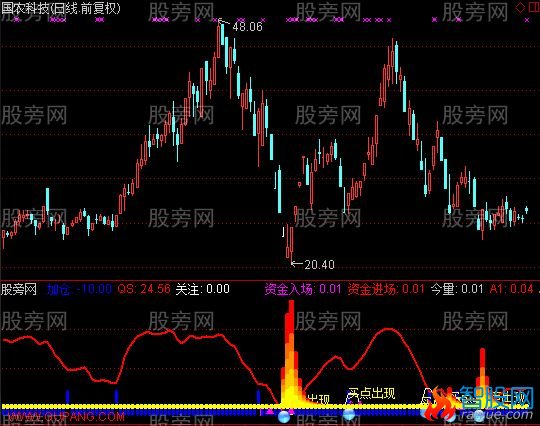Click the 20.40 low price label
Screen dimensions: 540x426
coord(319,264)
